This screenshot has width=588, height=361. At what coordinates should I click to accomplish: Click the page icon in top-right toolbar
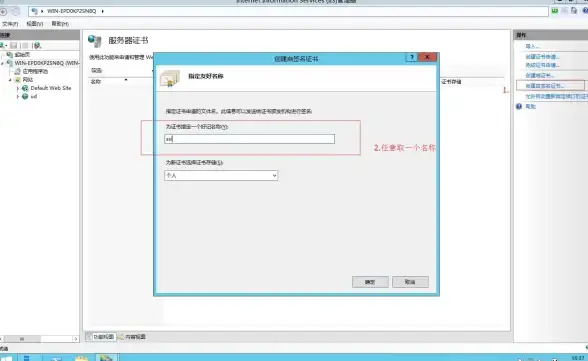pyautogui.click(x=574, y=10)
